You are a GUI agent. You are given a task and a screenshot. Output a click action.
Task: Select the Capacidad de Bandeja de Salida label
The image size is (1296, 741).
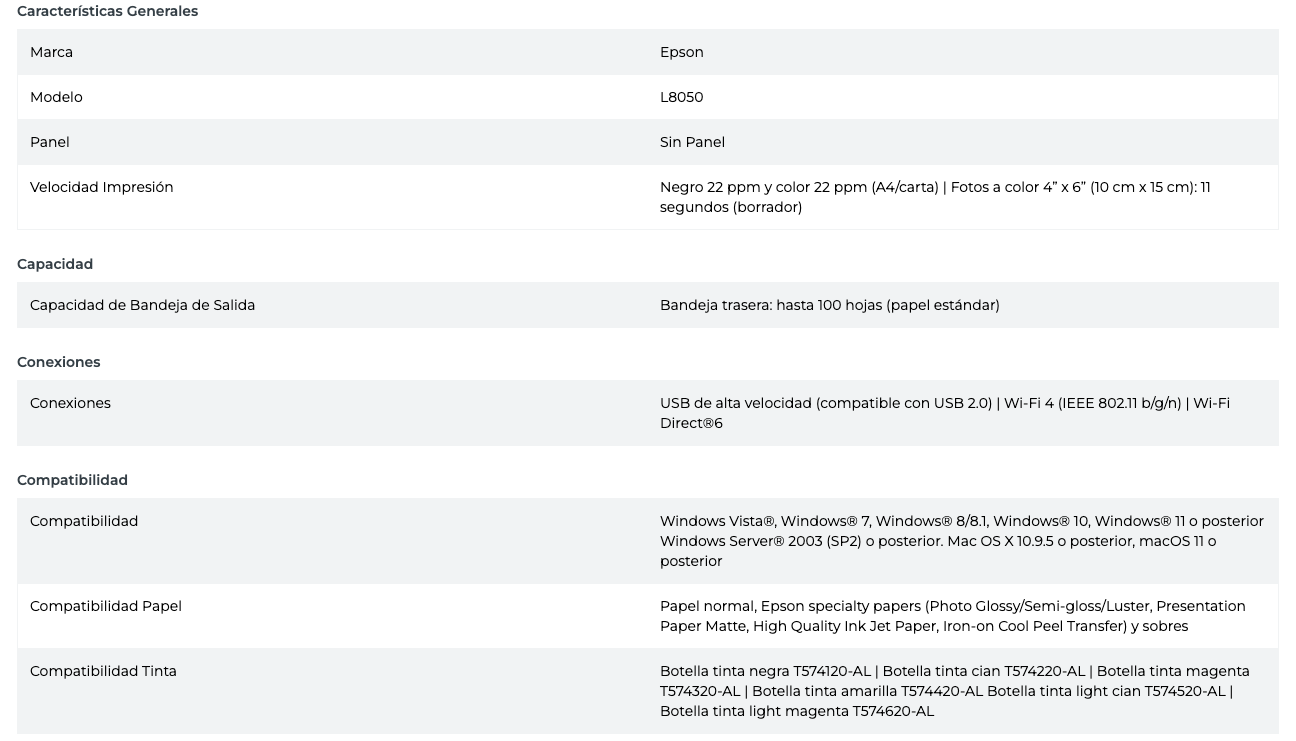click(142, 305)
